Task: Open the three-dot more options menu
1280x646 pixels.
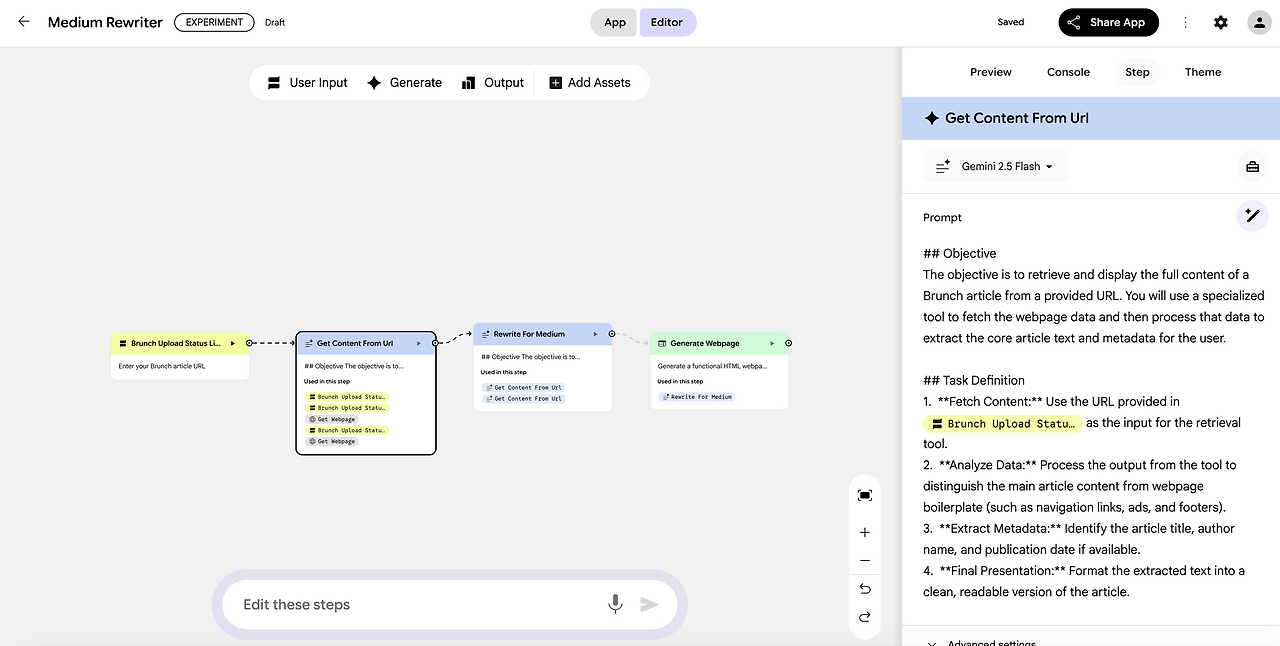Action: (1186, 22)
